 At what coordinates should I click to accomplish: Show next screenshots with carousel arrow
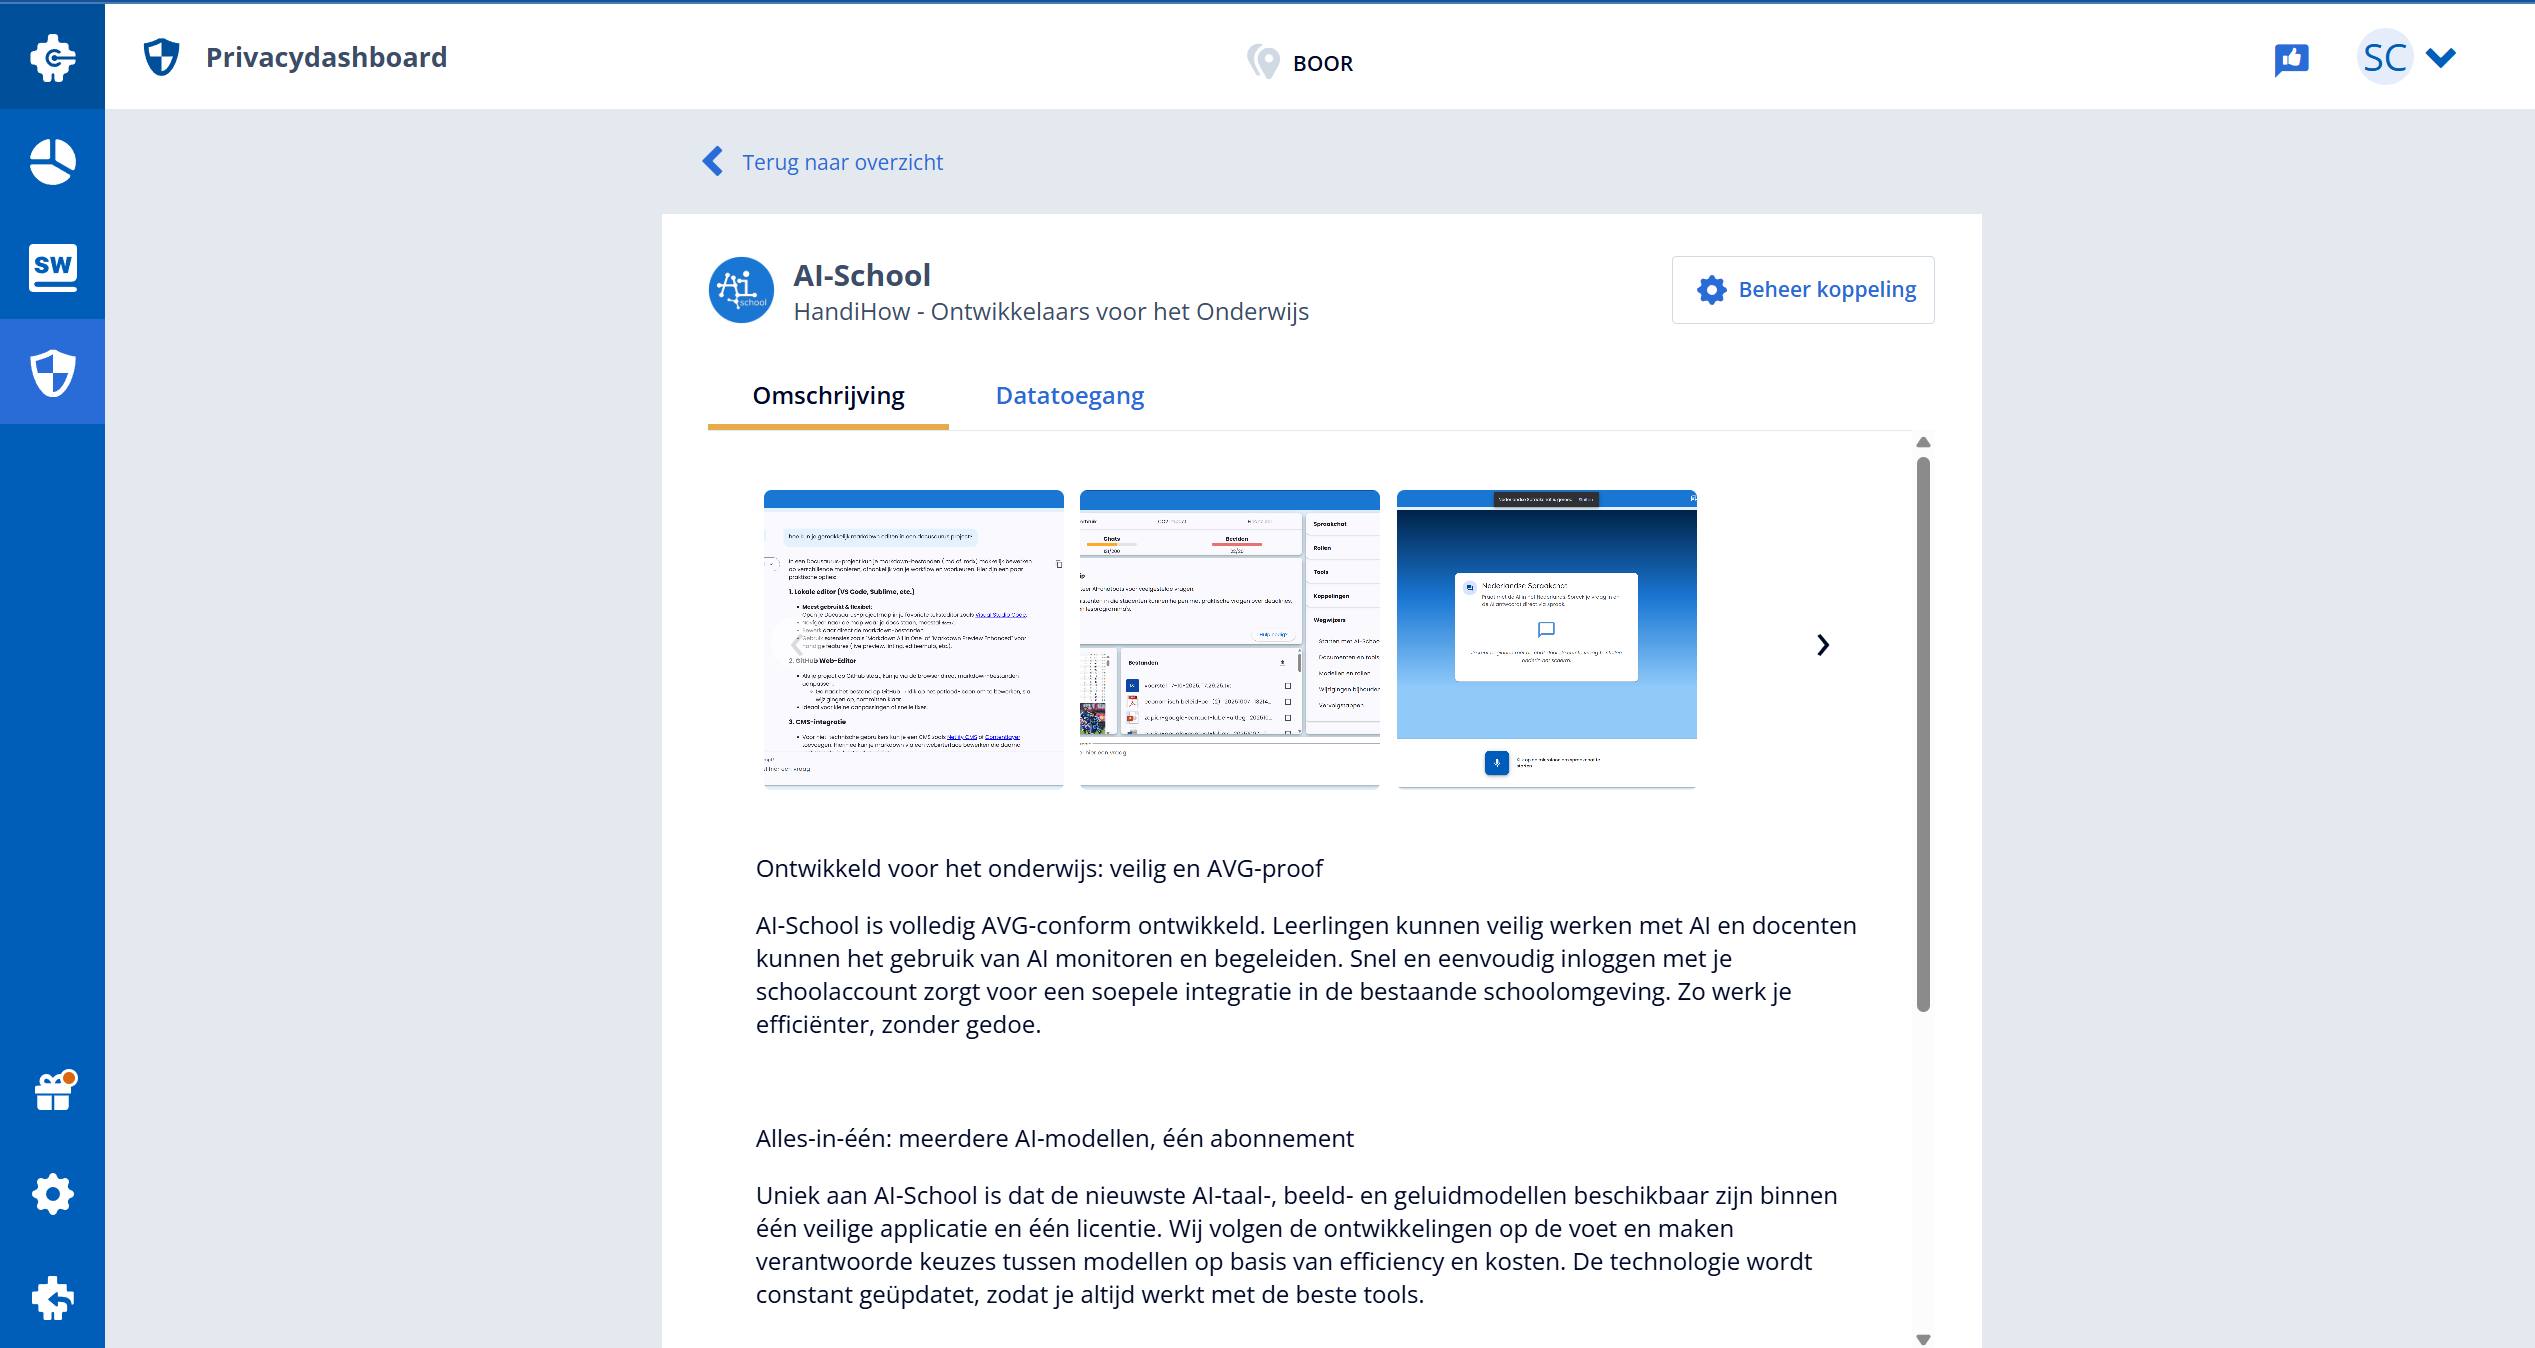click(1822, 645)
